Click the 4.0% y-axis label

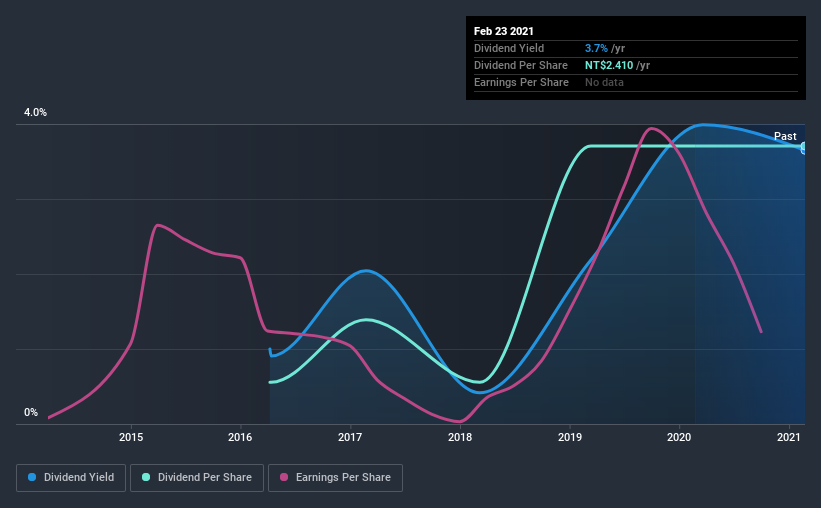point(35,113)
